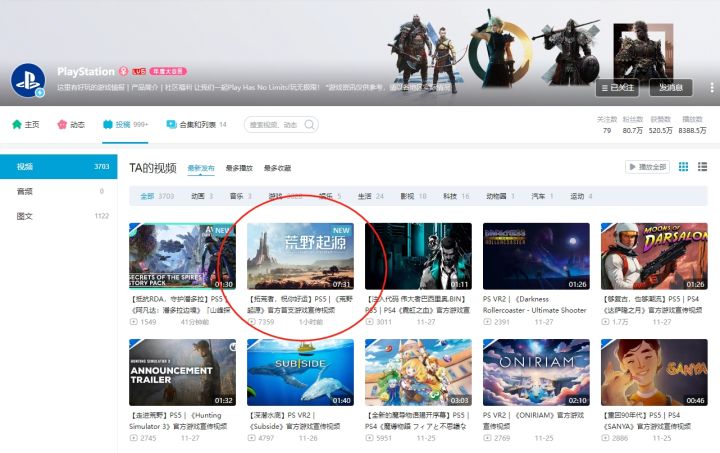Select 视频 3703 in sidebar
The image size is (720, 453).
point(59,167)
